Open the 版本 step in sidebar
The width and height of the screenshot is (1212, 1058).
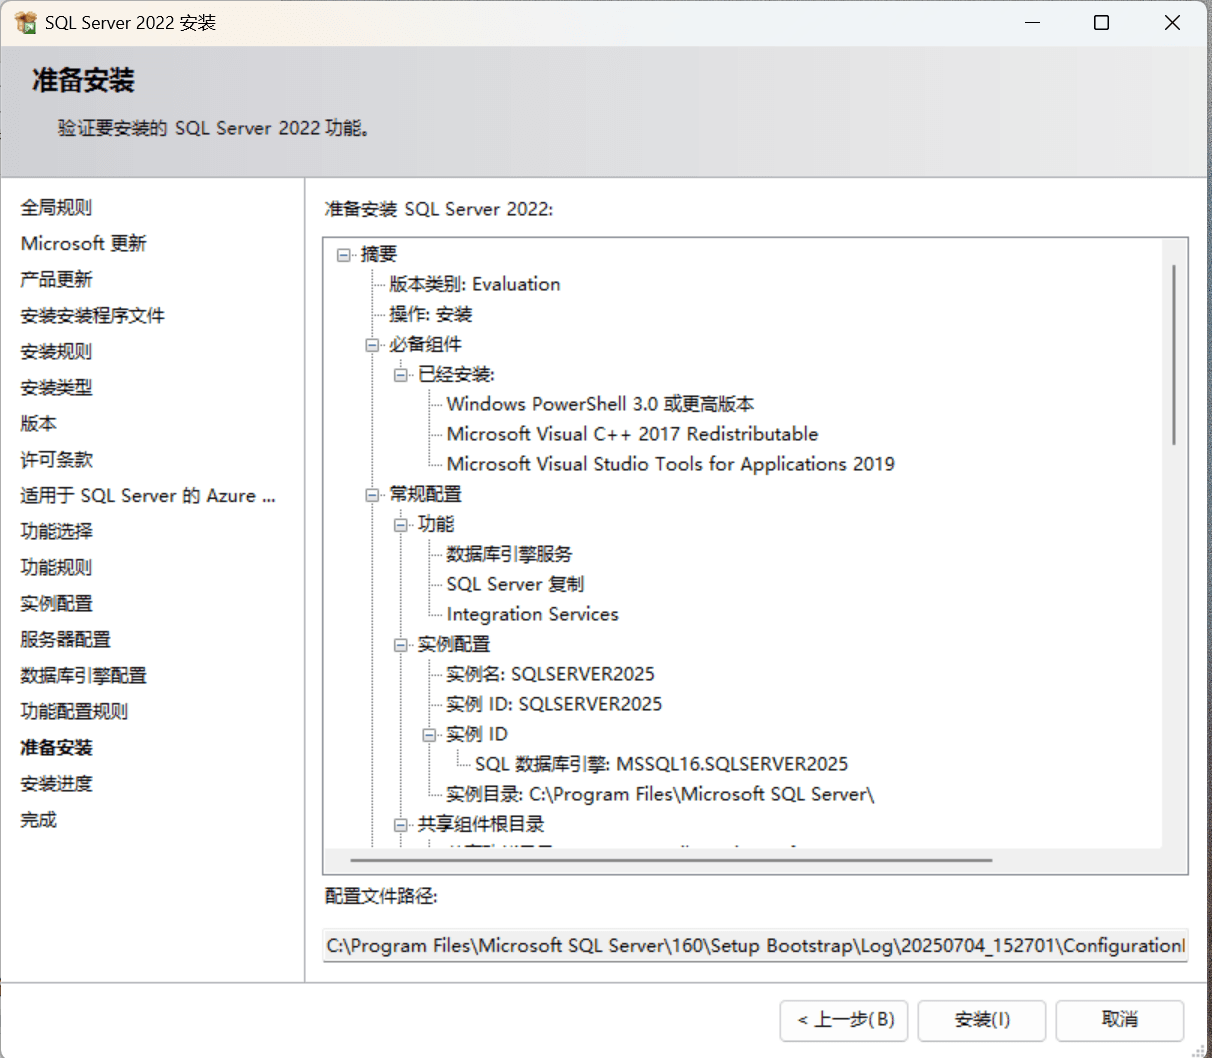pos(38,423)
